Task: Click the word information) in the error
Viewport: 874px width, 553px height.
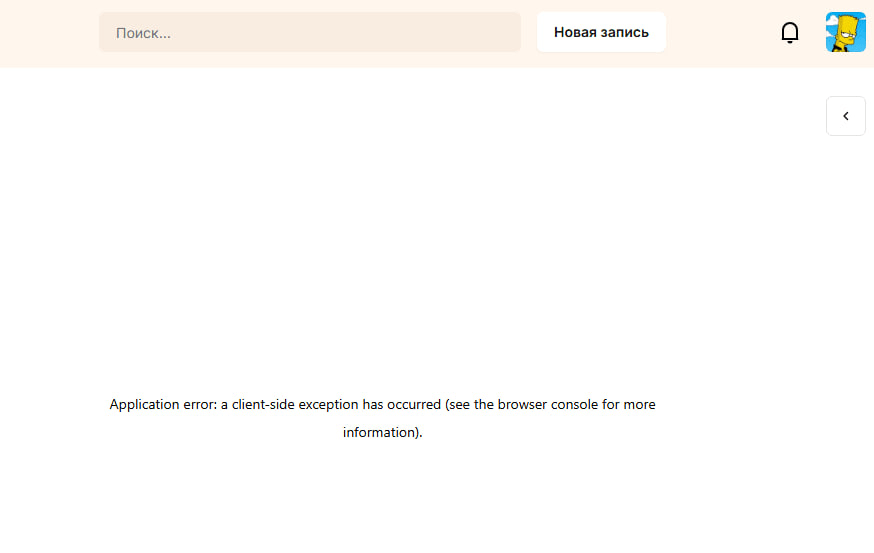Action: point(382,432)
